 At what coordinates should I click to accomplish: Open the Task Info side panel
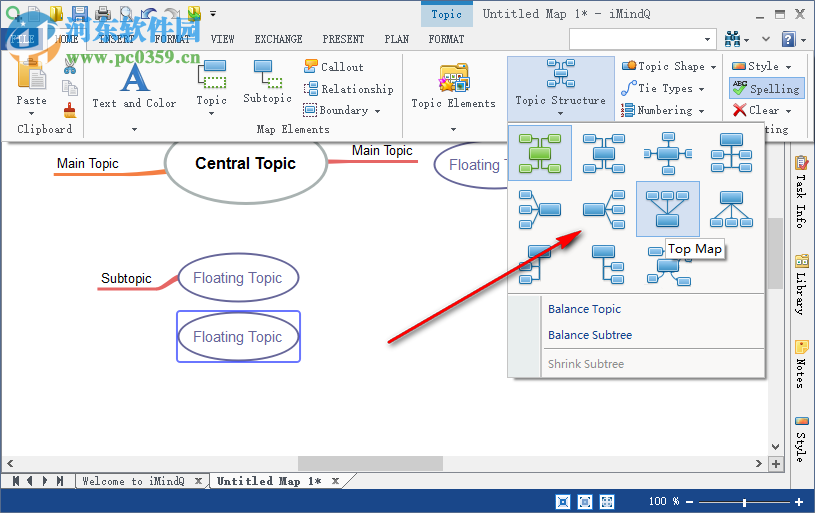801,192
